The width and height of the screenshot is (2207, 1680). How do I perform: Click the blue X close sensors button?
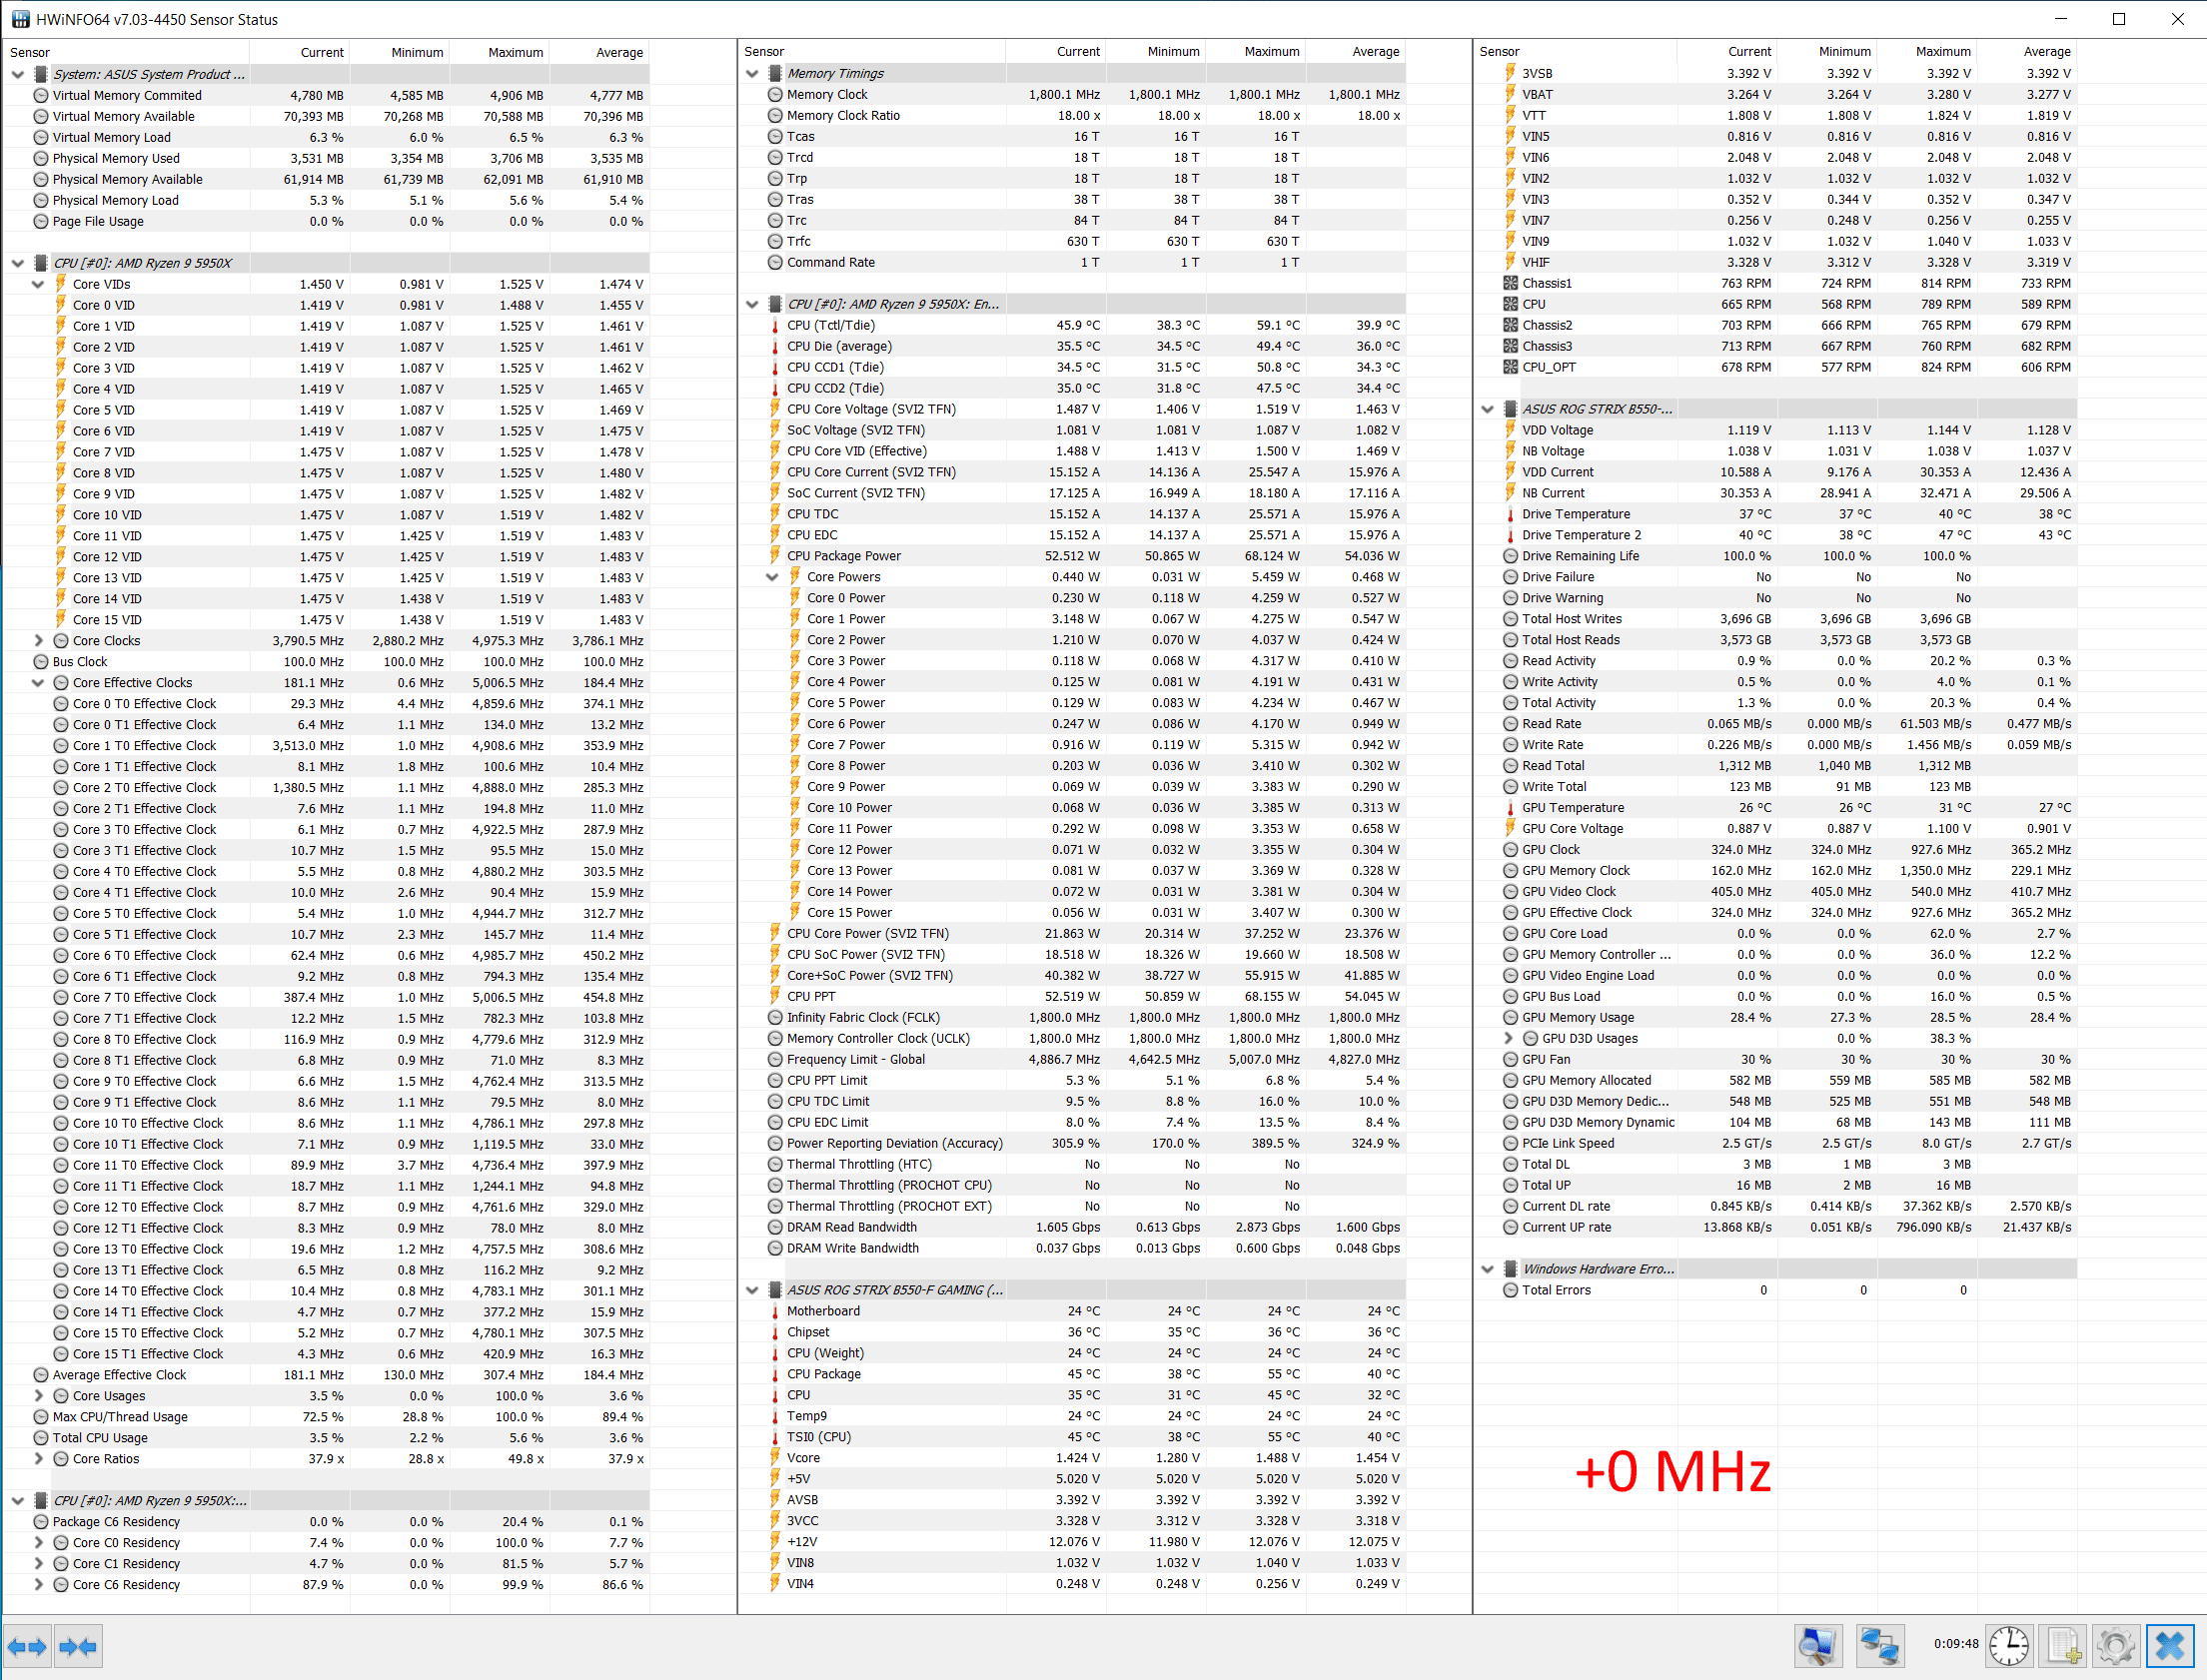pyautogui.click(x=2170, y=1646)
